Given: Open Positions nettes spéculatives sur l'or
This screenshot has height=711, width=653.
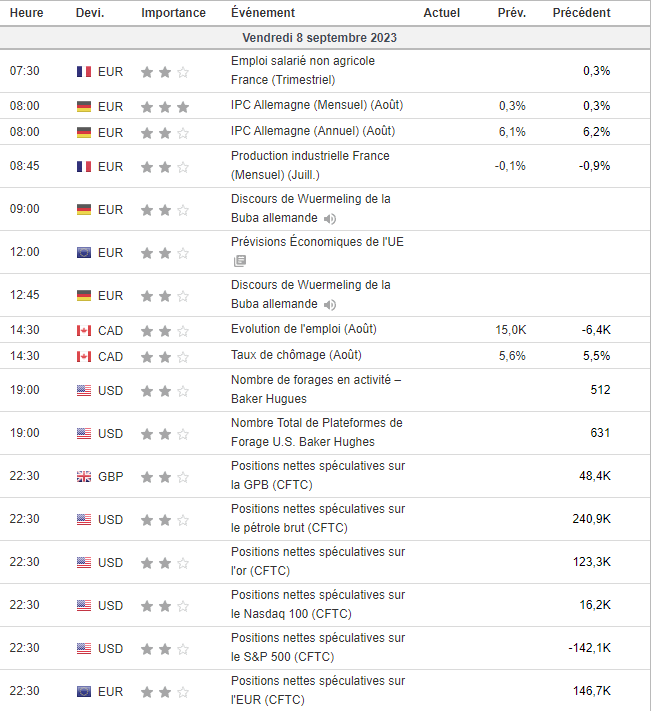Looking at the screenshot, I should (x=317, y=562).
